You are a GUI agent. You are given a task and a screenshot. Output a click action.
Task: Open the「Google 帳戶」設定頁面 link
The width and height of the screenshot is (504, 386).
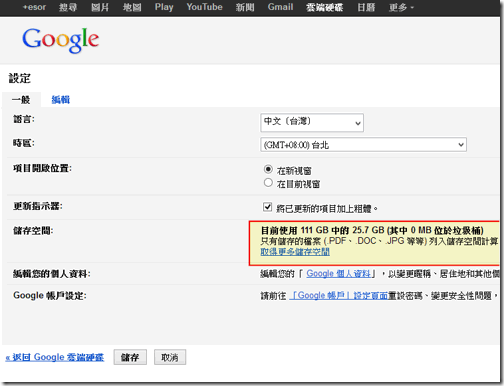339,295
